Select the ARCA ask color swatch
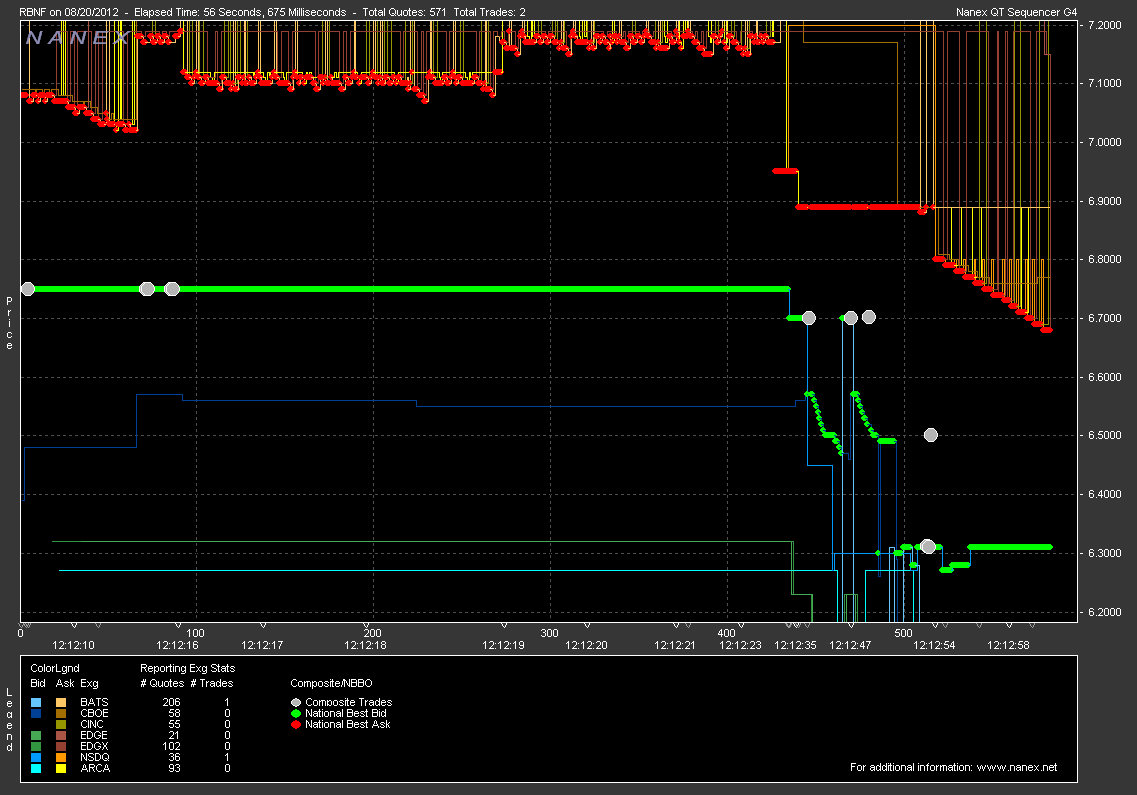1137x795 pixels. point(61,768)
